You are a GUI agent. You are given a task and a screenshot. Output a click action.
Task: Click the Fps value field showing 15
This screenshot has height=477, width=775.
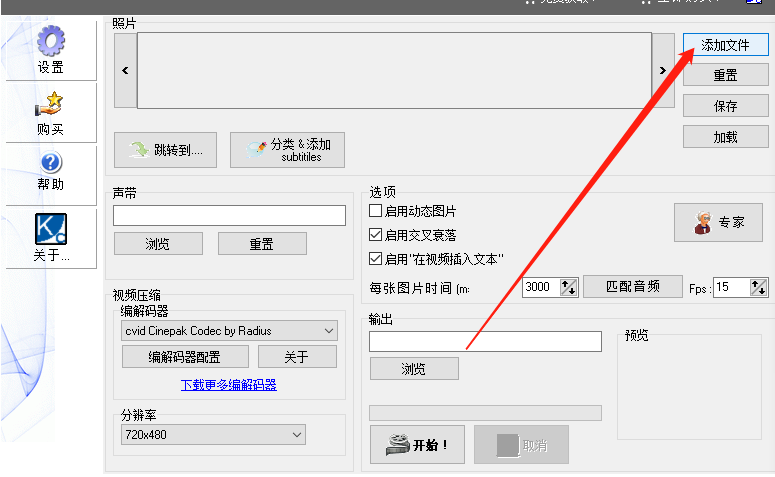(x=732, y=287)
